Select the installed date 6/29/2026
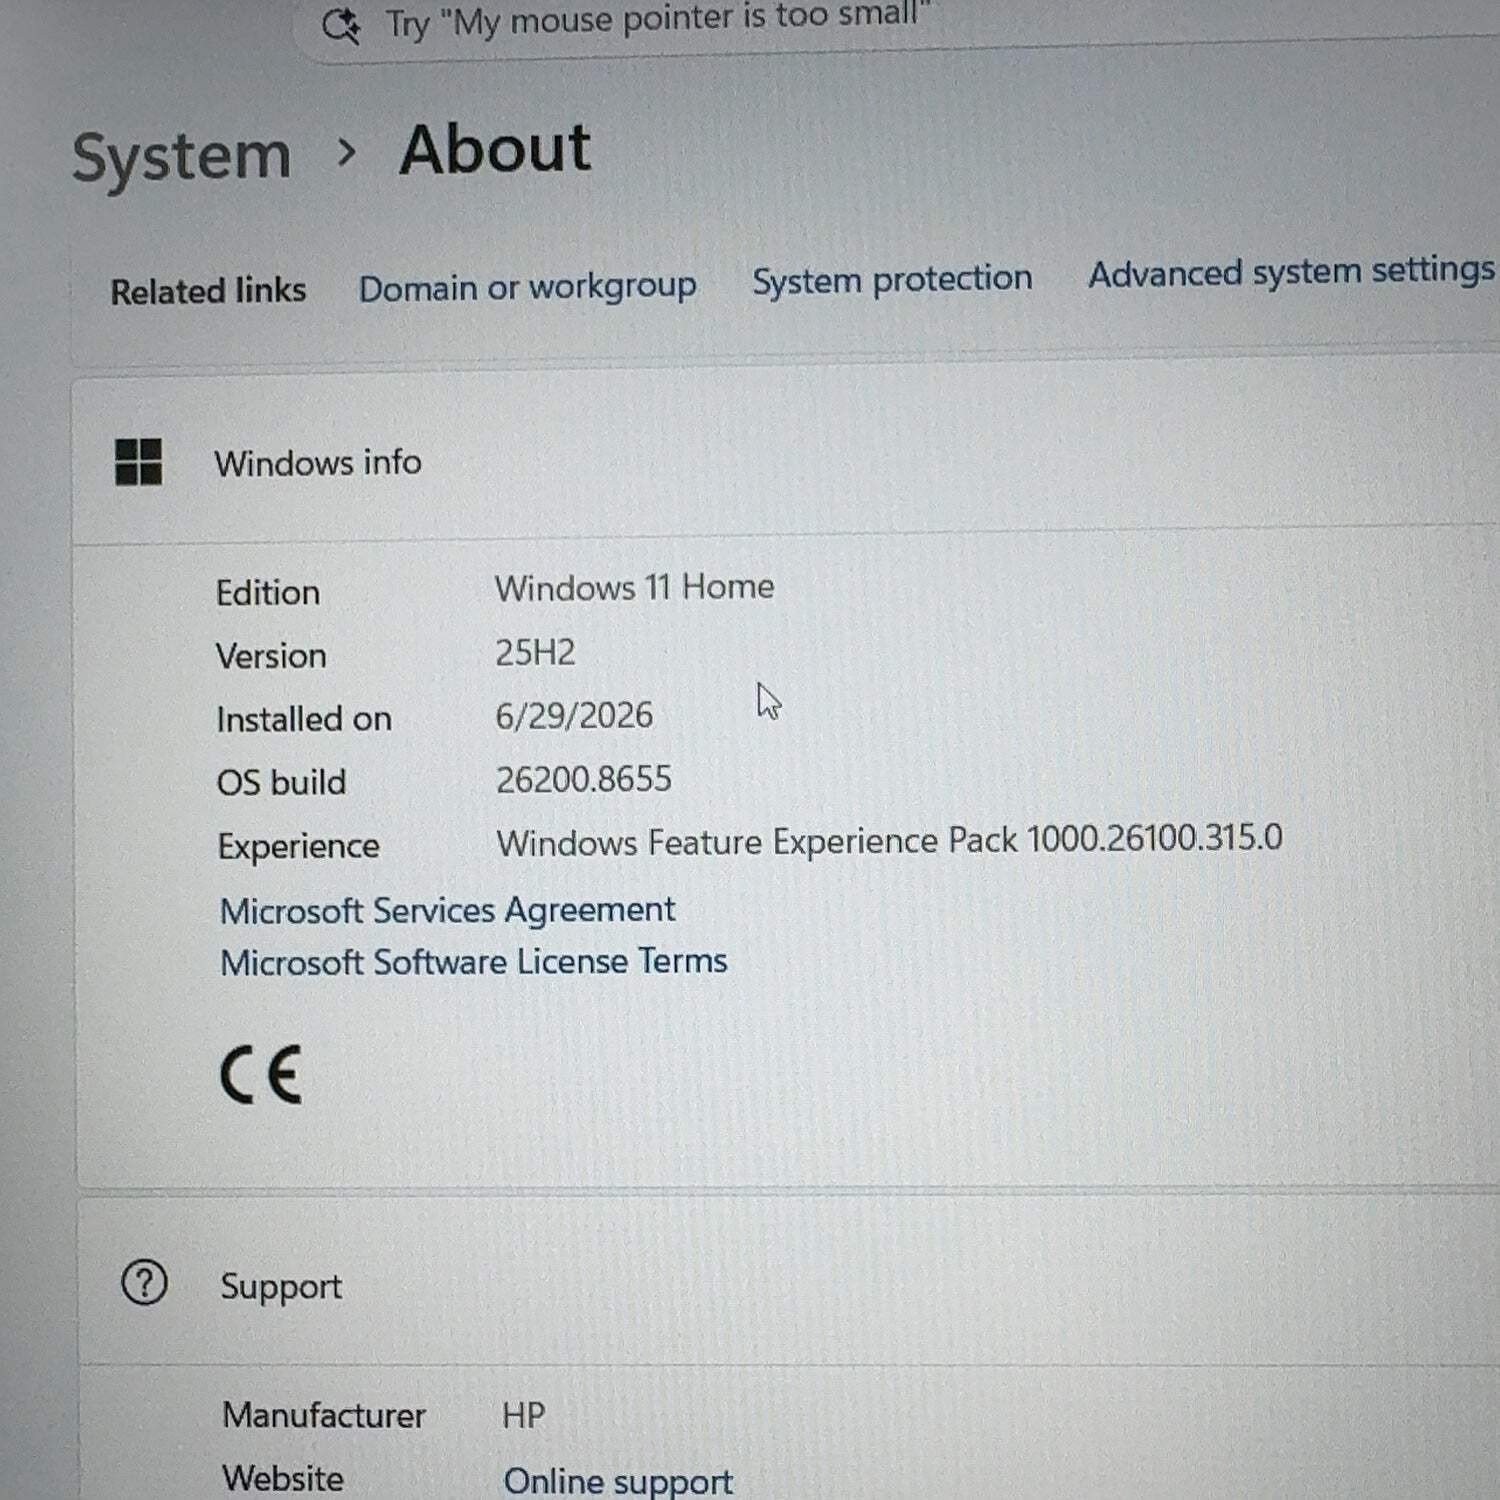The height and width of the screenshot is (1500, 1500). [574, 716]
